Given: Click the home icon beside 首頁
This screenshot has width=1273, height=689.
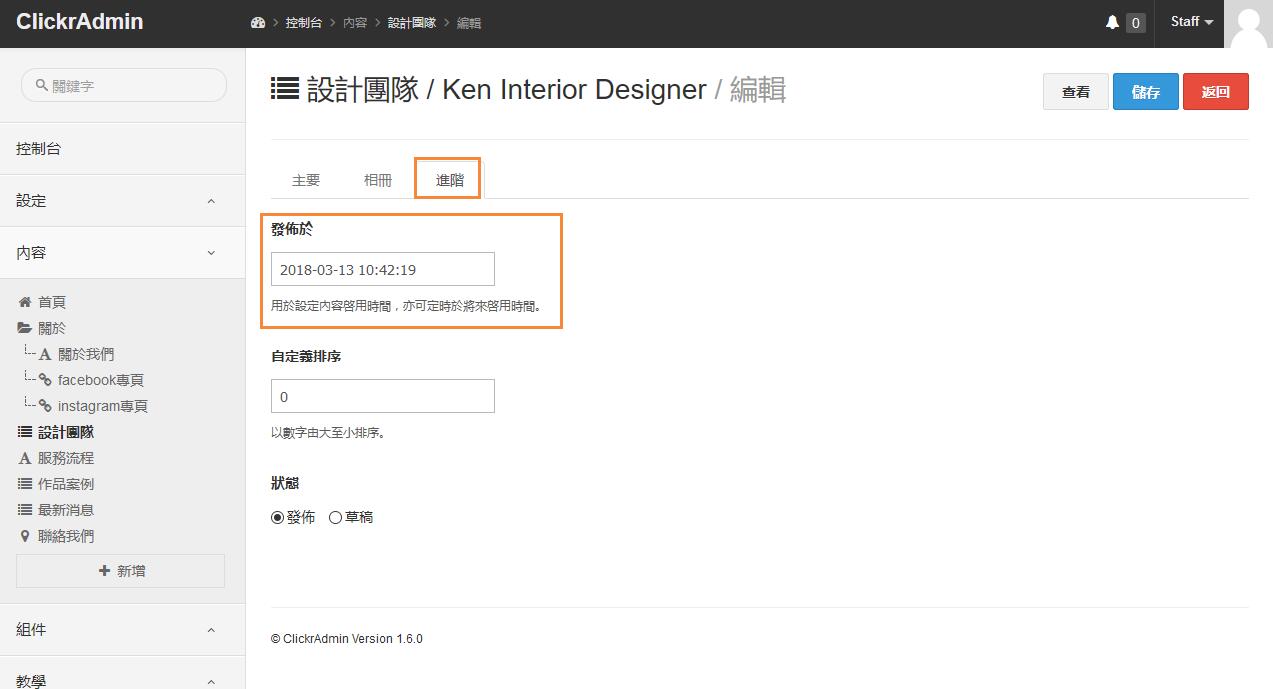Looking at the screenshot, I should pos(25,302).
